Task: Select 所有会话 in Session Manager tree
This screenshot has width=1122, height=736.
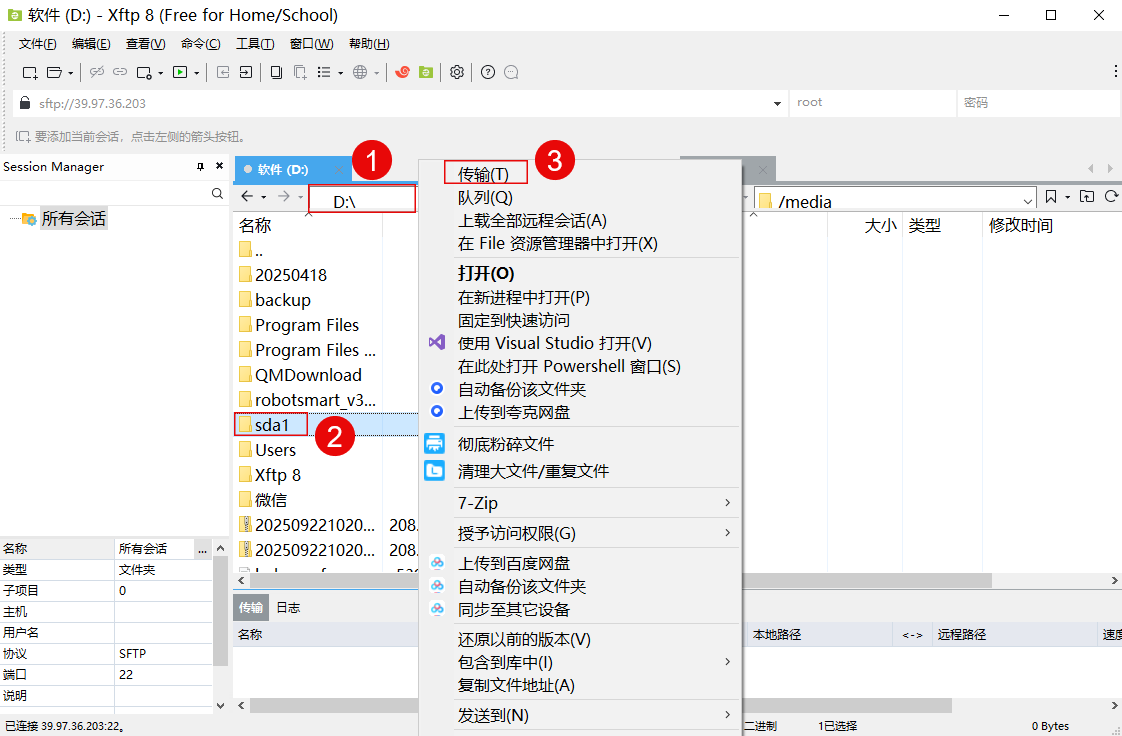Action: [x=73, y=218]
